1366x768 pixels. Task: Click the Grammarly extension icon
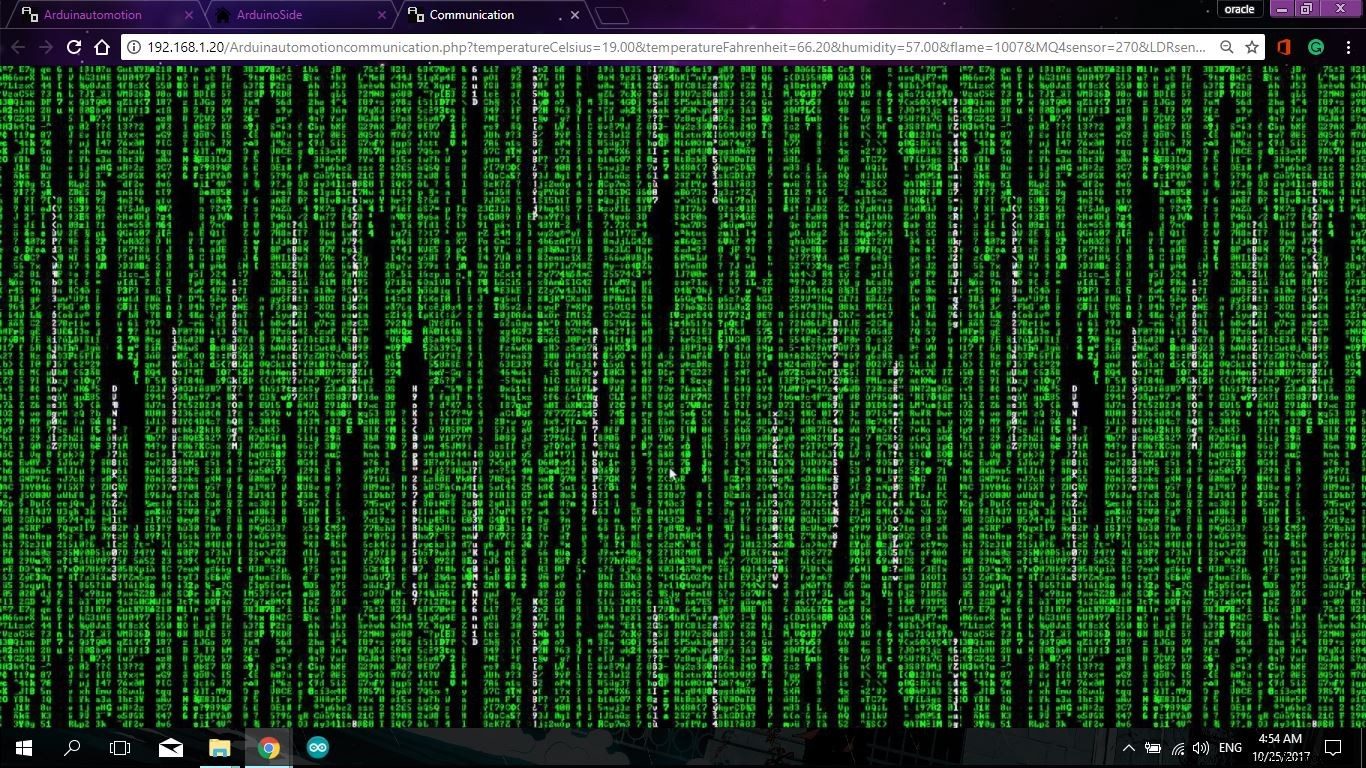tap(1316, 47)
